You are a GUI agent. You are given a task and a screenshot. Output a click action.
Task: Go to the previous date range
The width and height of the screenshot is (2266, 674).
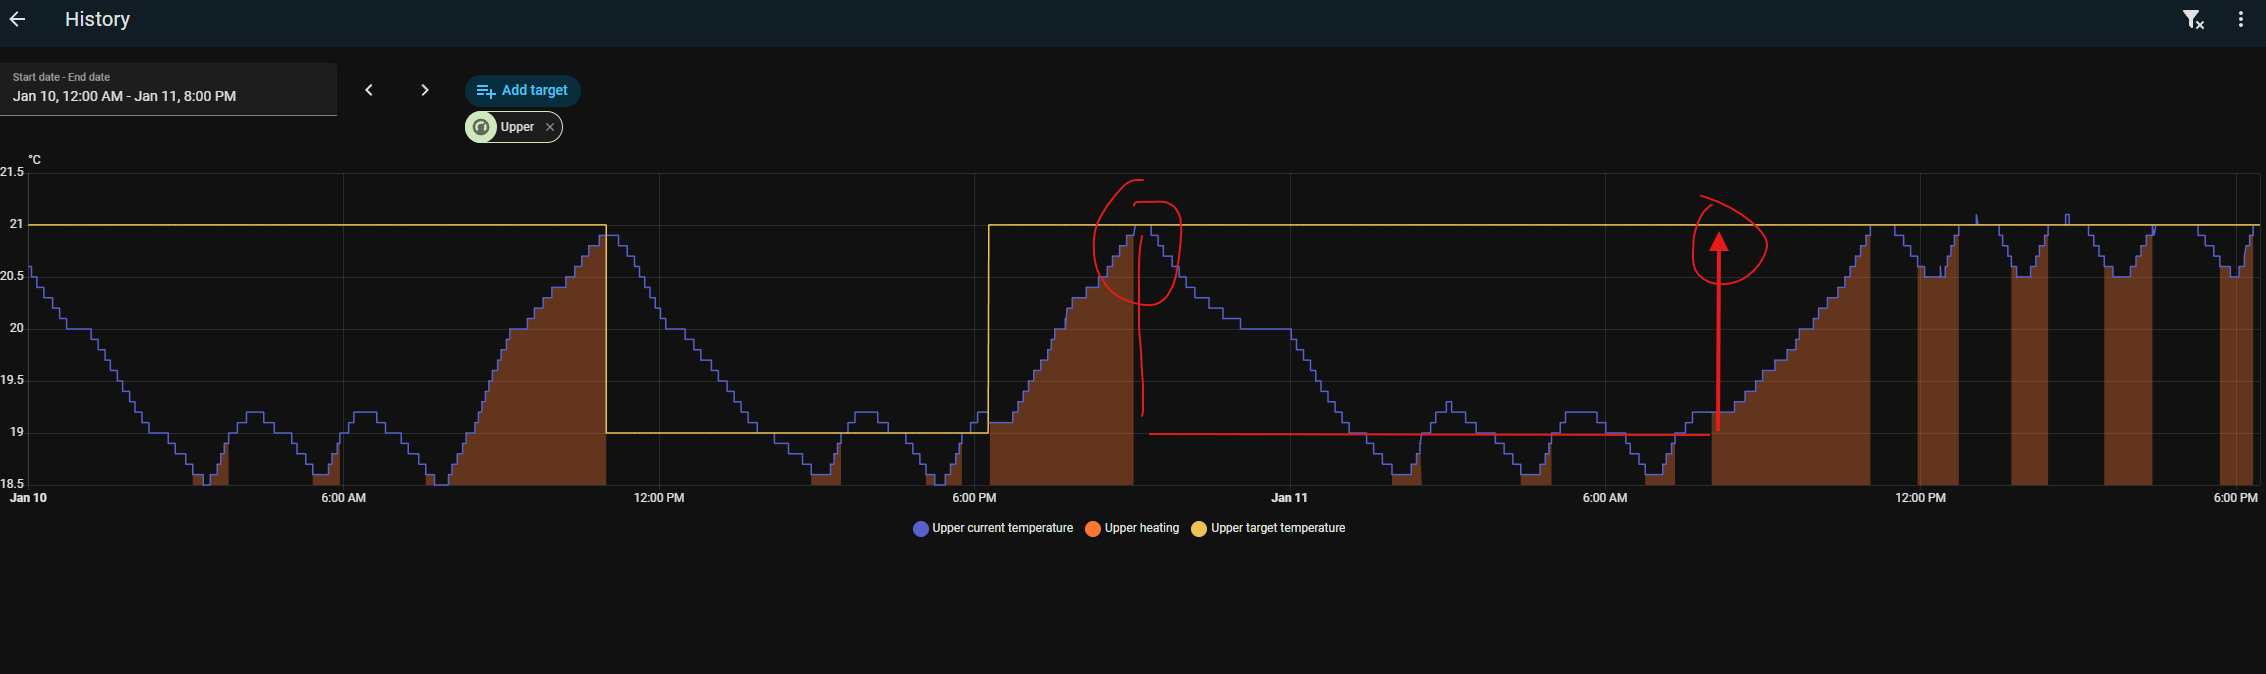click(x=369, y=90)
